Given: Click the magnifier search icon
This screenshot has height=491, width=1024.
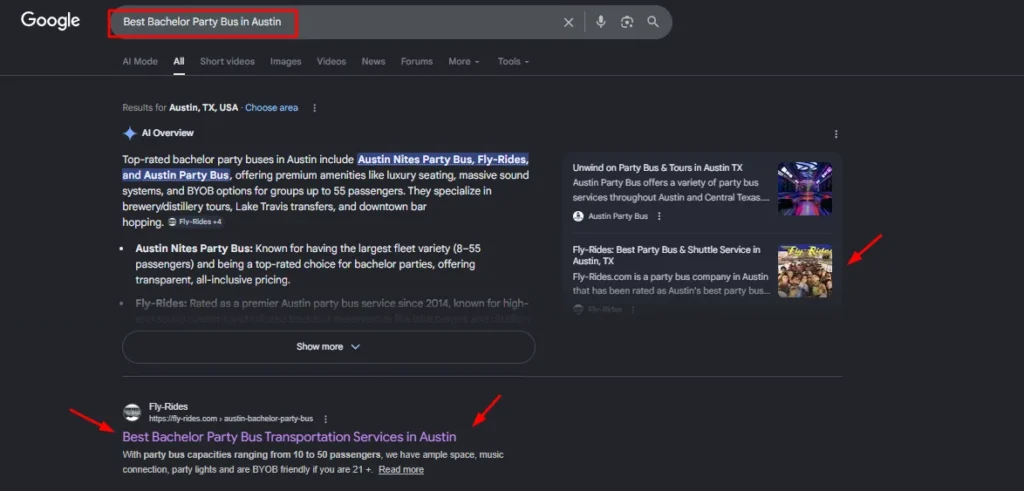Looking at the screenshot, I should click(x=653, y=22).
